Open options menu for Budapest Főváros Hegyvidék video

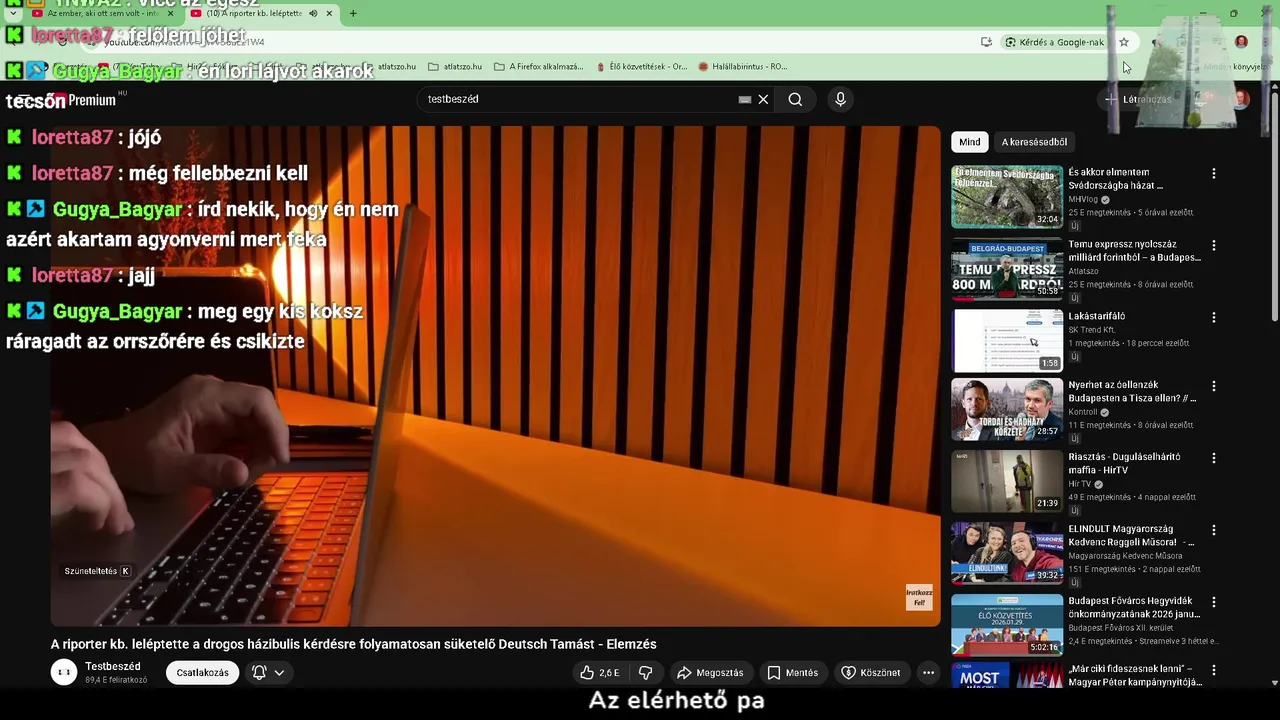[1214, 602]
